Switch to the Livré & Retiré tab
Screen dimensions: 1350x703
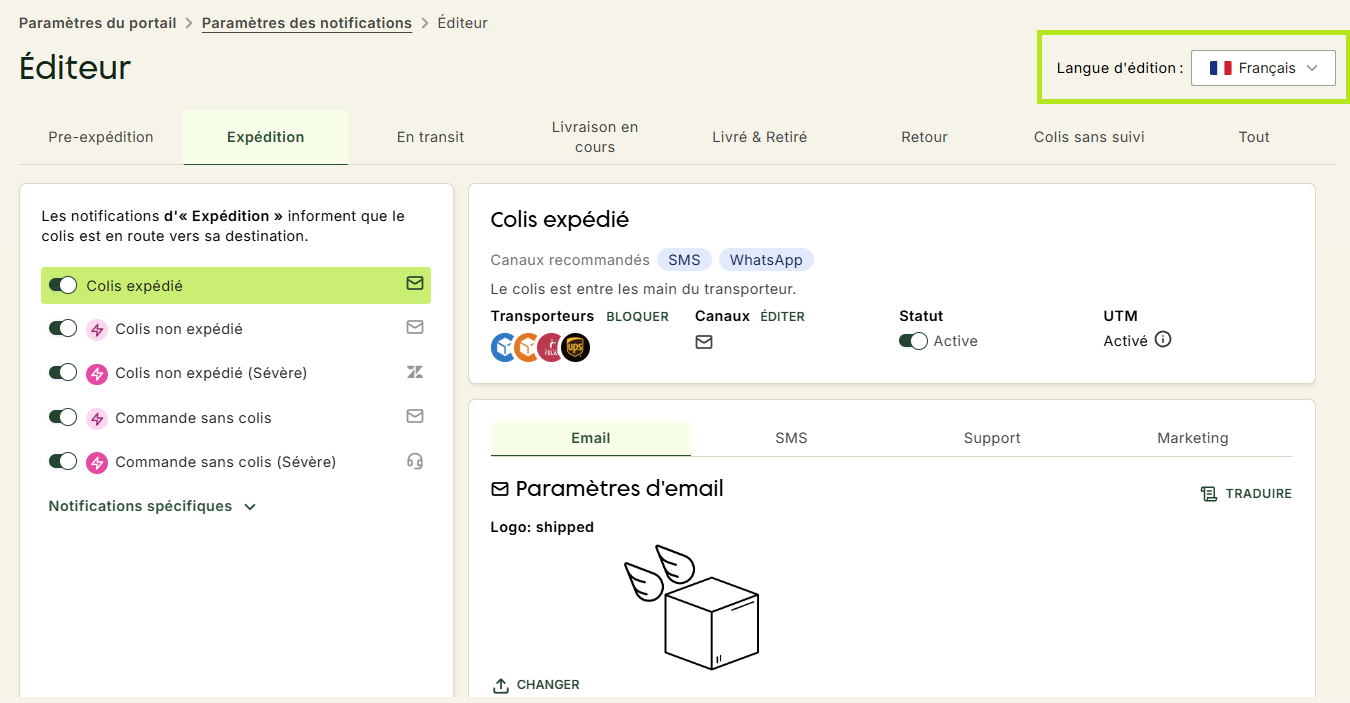(x=759, y=137)
